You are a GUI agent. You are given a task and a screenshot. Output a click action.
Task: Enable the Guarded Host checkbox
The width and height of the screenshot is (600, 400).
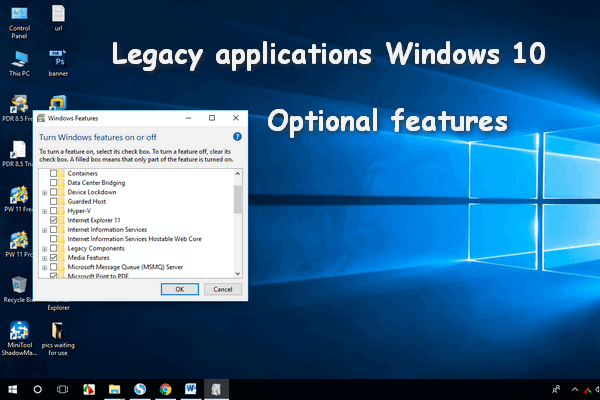pos(54,201)
